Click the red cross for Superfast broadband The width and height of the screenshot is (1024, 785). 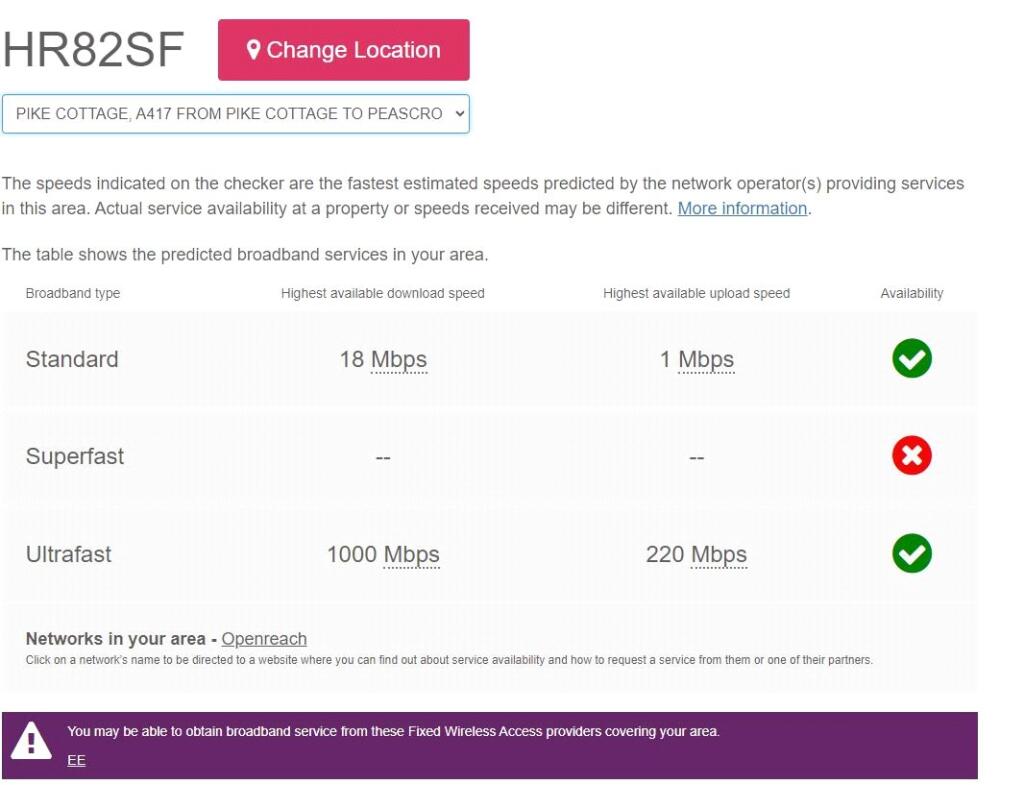click(911, 456)
